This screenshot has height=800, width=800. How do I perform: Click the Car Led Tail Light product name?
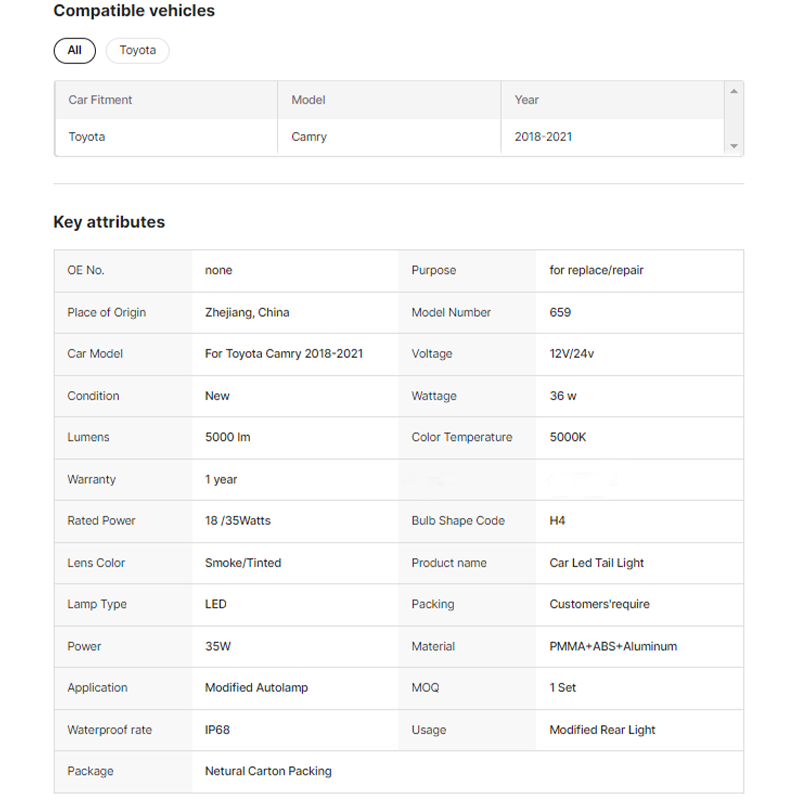tap(596, 563)
